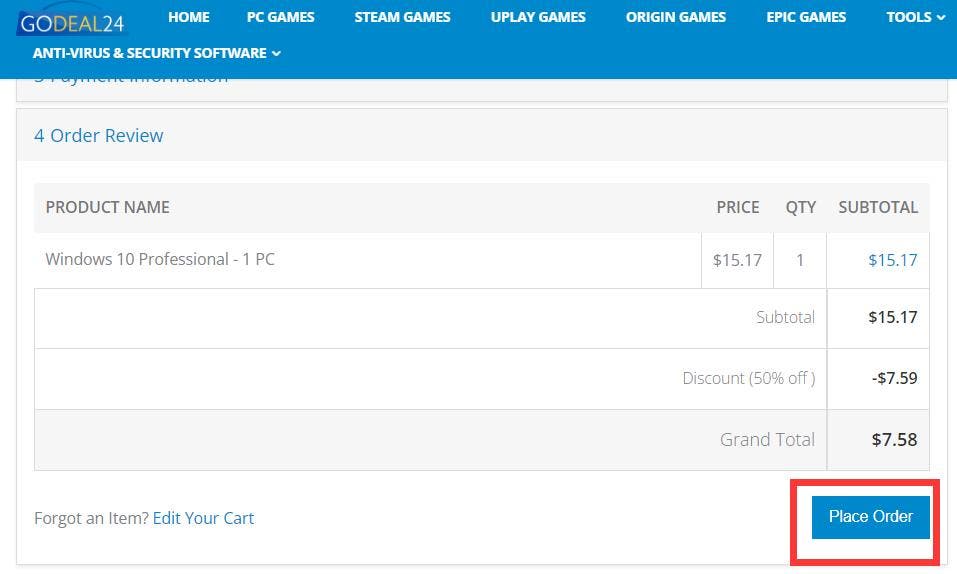Click the Windows 10 Professional product name
957x574 pixels.
click(x=160, y=259)
